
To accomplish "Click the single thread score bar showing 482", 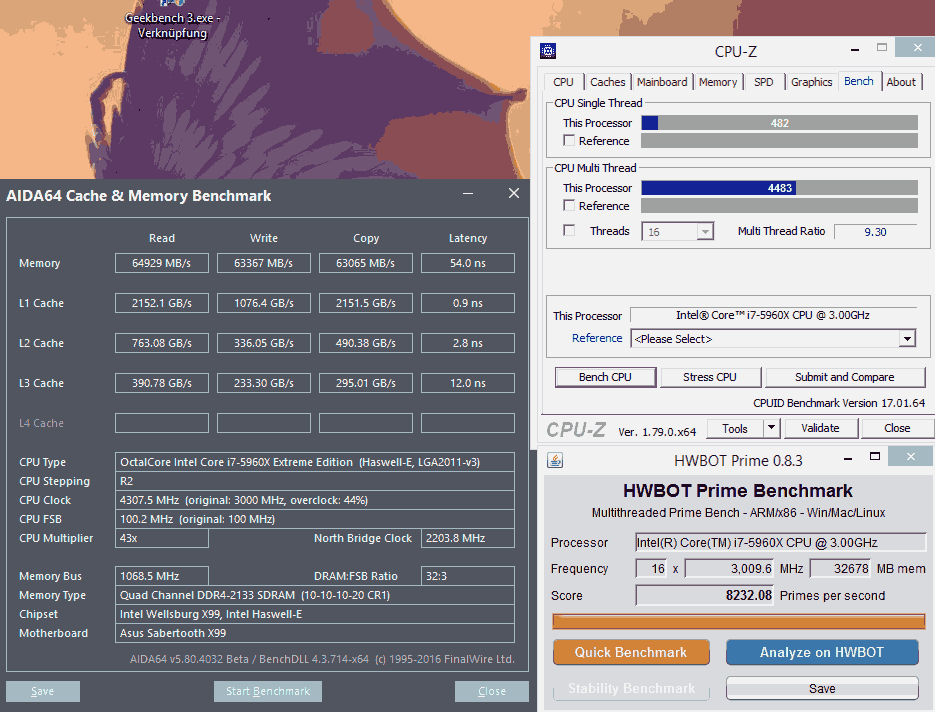I will (x=779, y=123).
